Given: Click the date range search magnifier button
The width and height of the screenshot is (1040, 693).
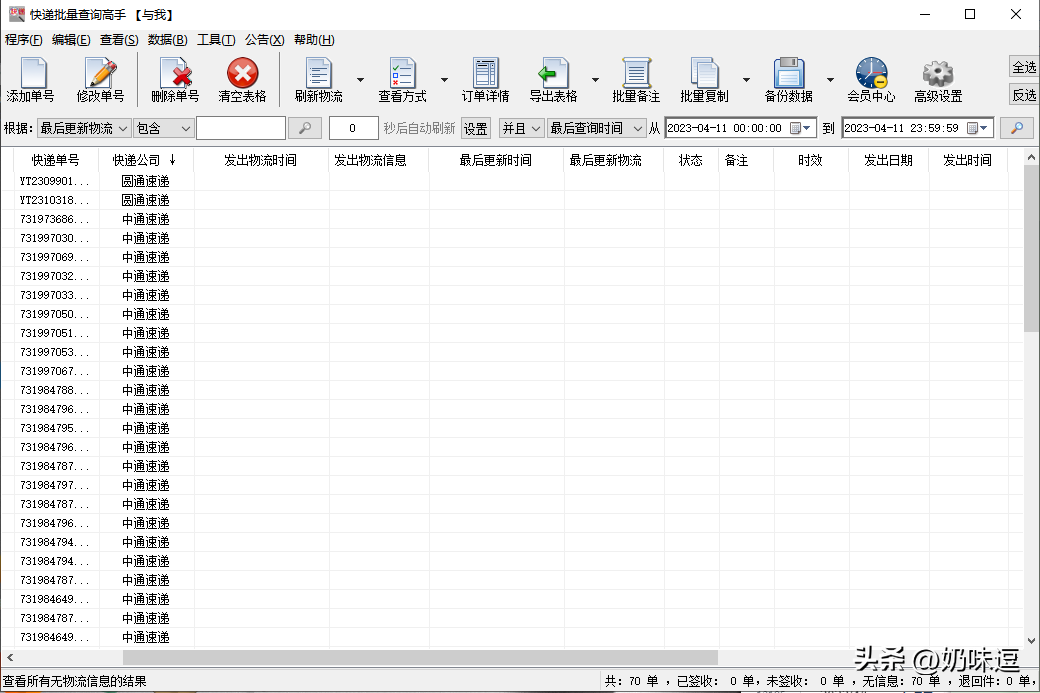Looking at the screenshot, I should pyautogui.click(x=1017, y=128).
